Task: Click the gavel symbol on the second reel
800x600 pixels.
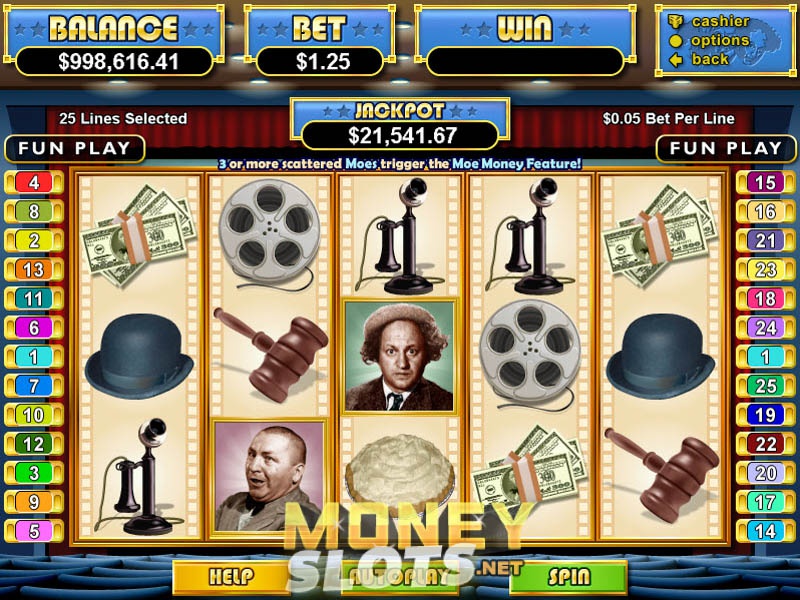Action: (x=270, y=355)
